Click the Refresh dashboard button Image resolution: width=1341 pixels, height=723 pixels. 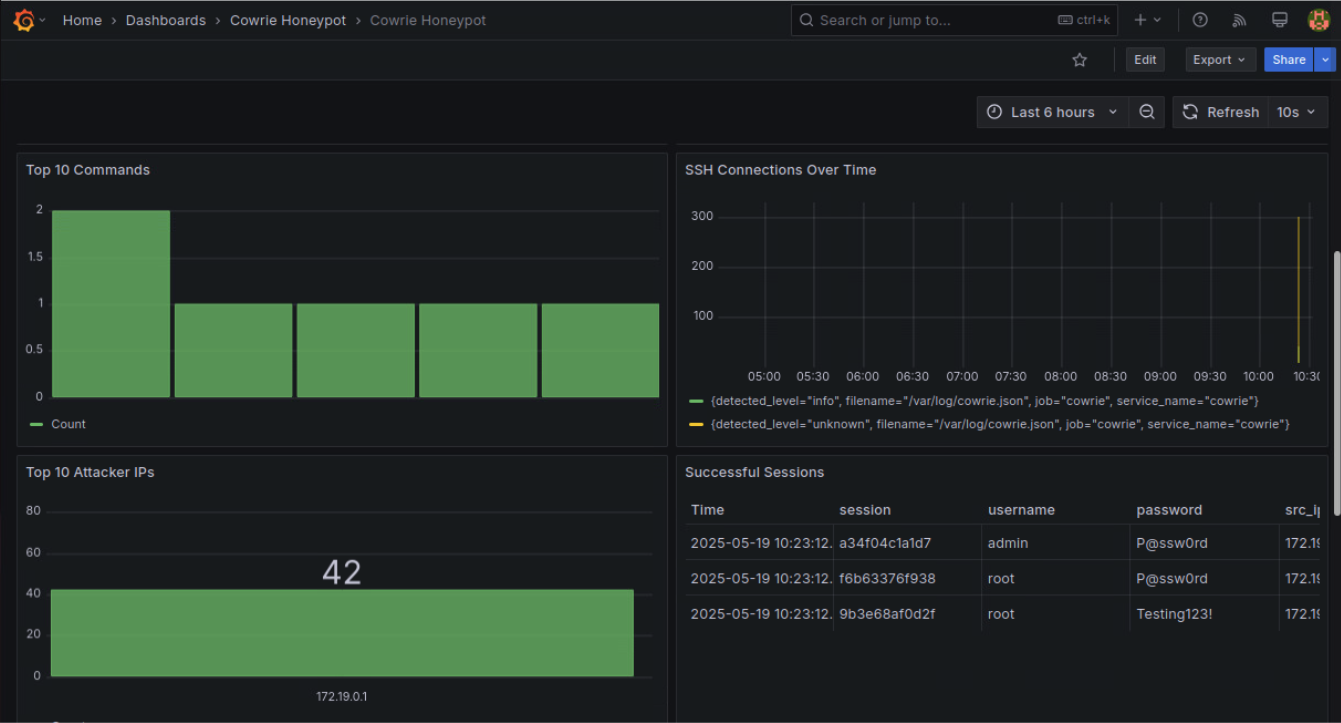(1220, 112)
